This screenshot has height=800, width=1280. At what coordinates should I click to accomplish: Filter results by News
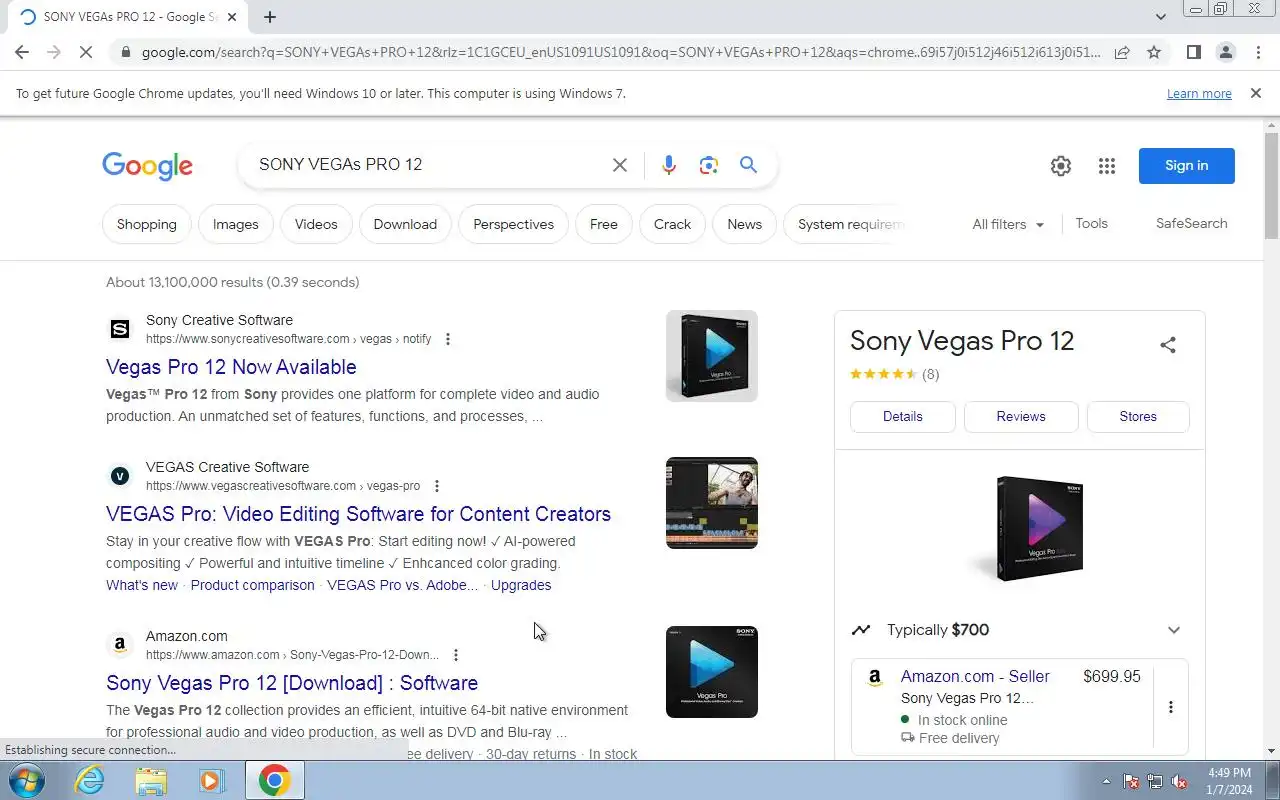[x=744, y=224]
